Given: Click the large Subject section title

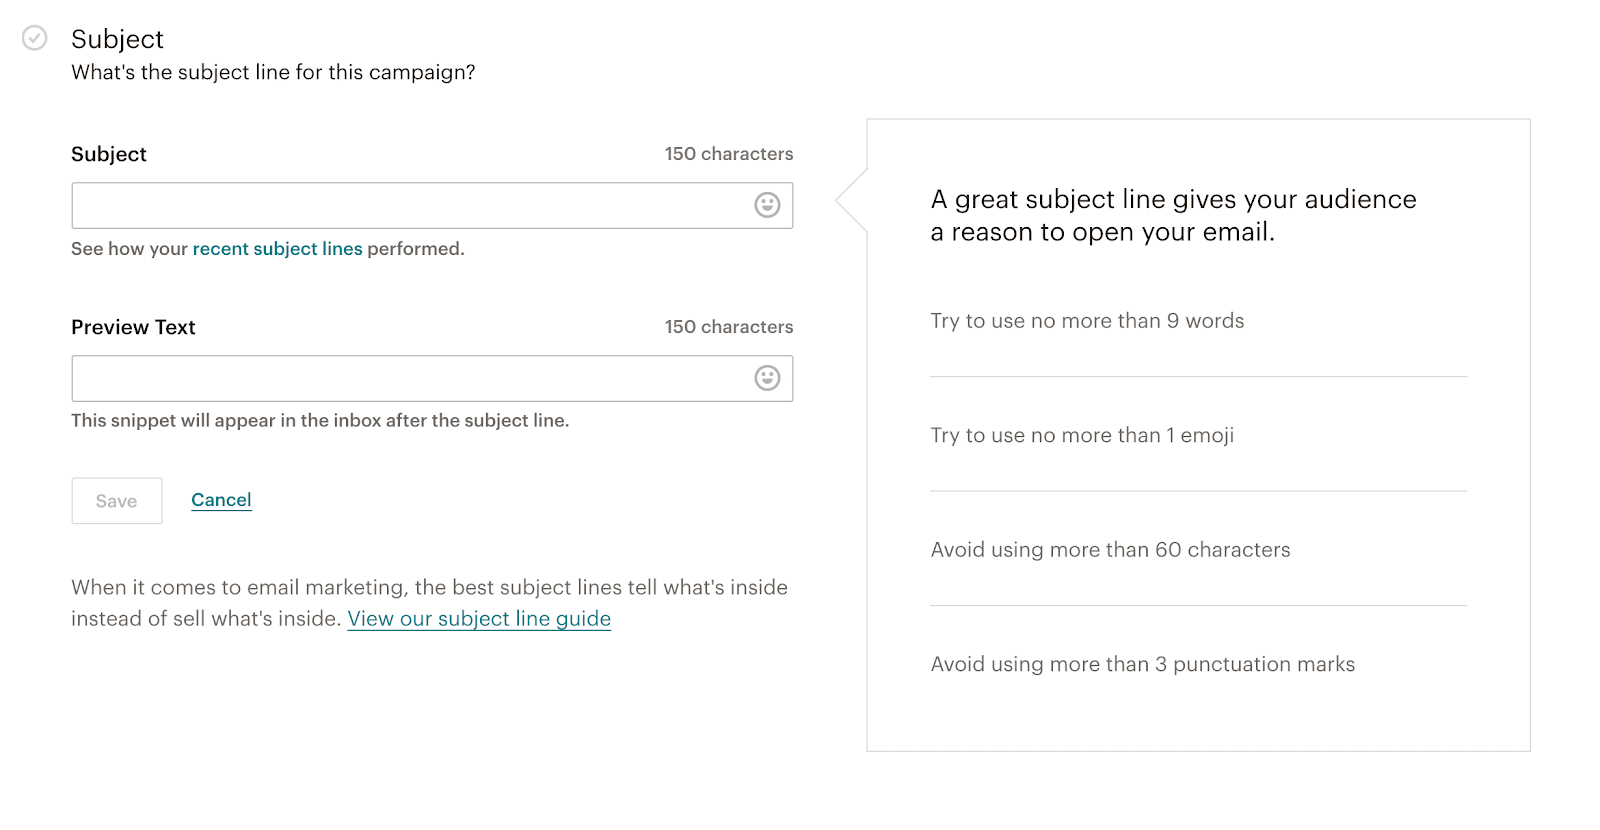Looking at the screenshot, I should [x=117, y=39].
